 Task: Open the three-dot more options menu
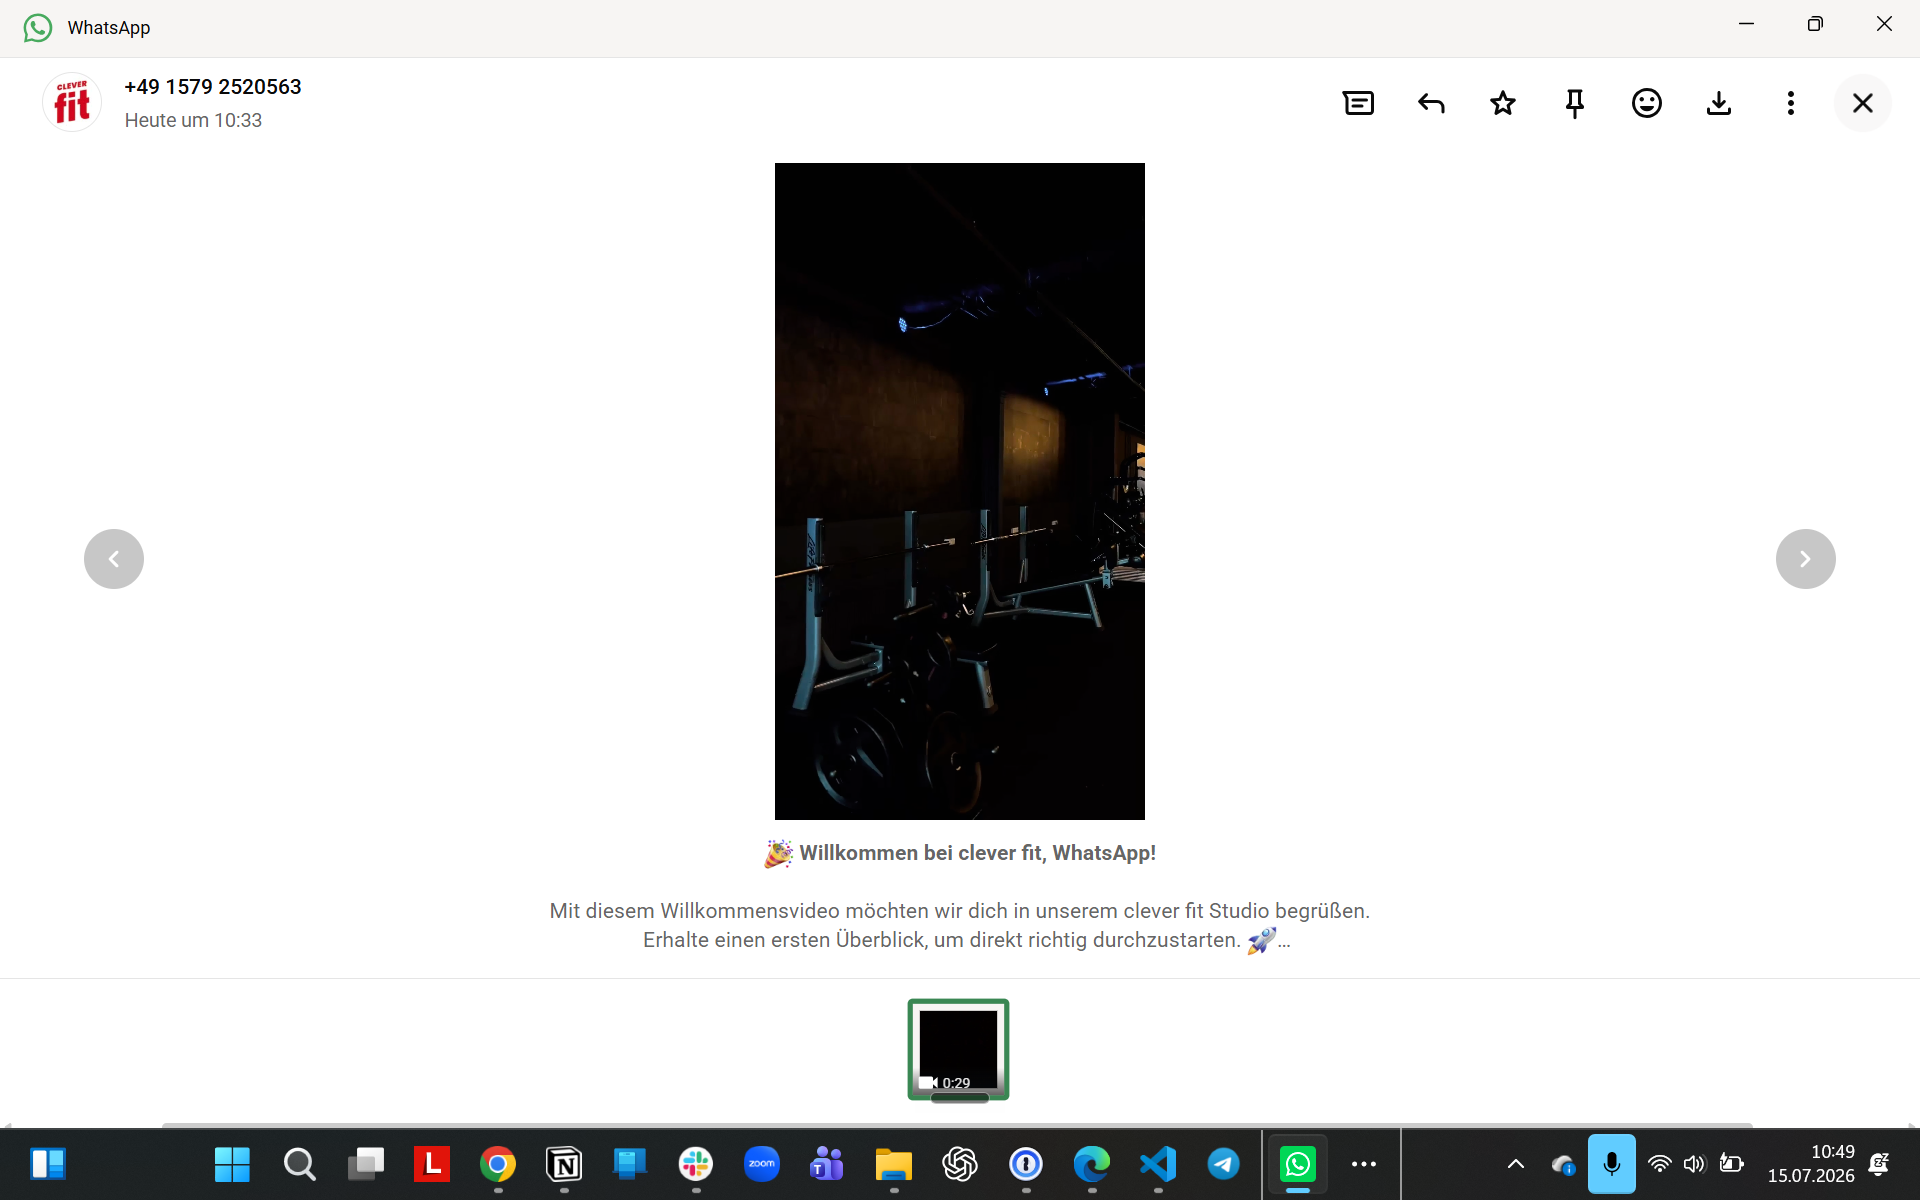[x=1791, y=103]
